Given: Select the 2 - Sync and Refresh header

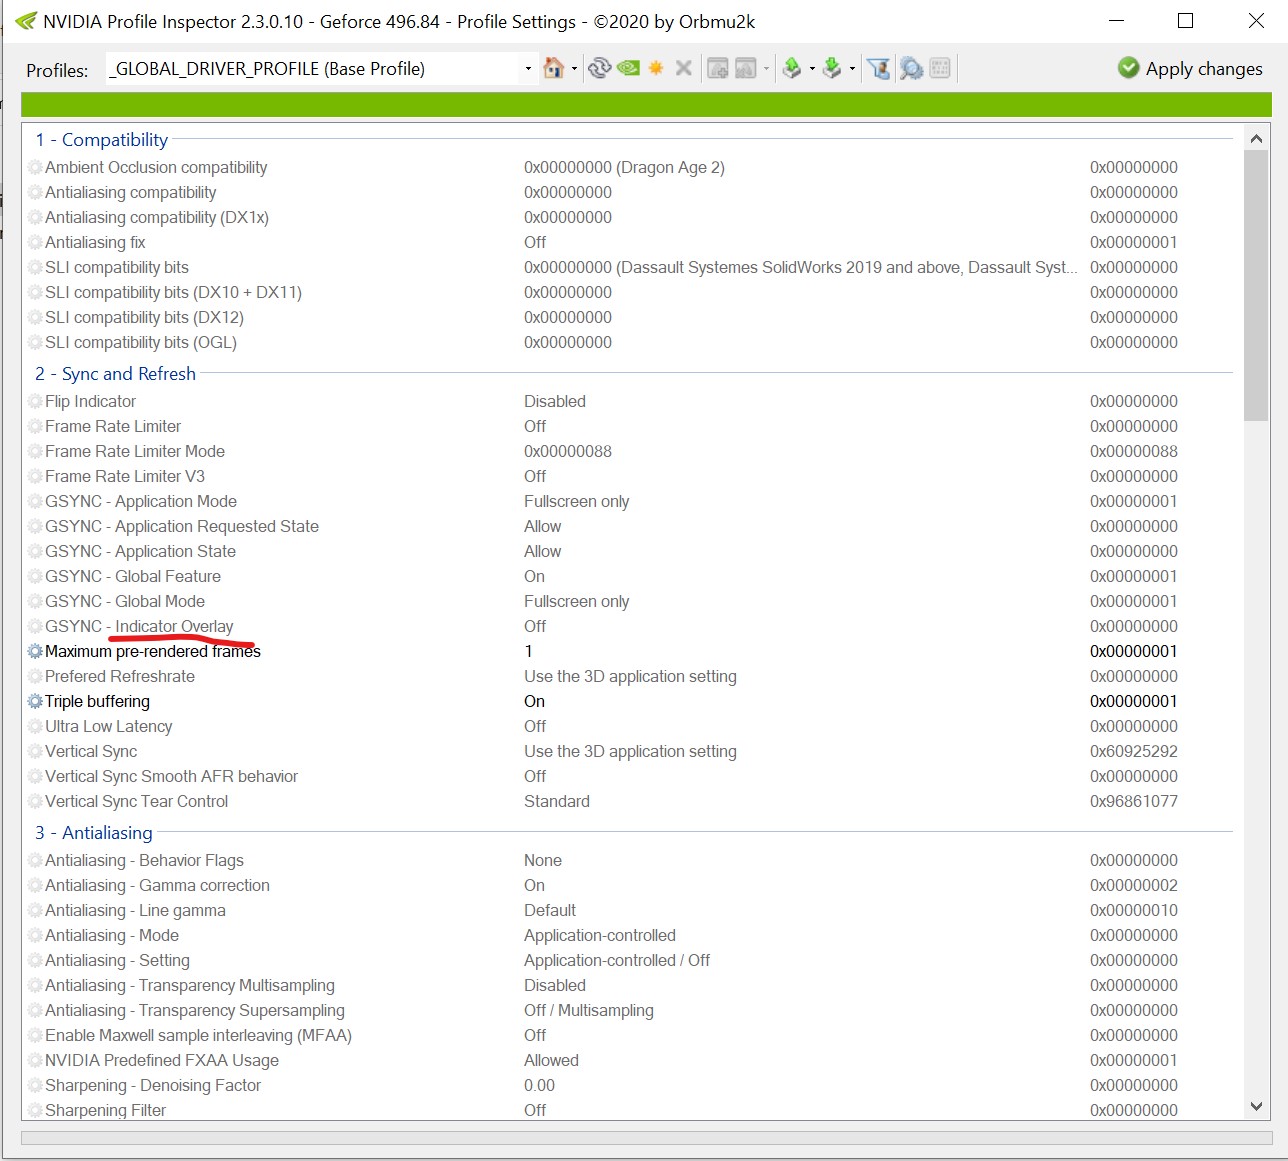Looking at the screenshot, I should pos(115,374).
